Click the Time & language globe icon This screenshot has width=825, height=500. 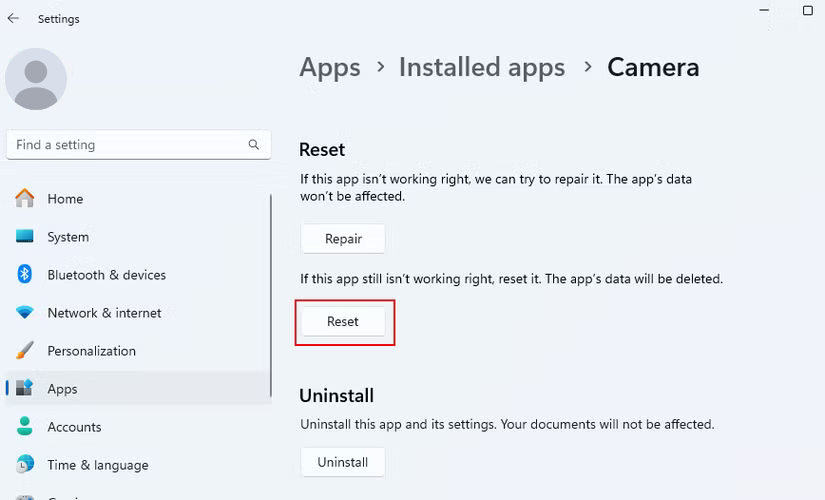pos(25,465)
